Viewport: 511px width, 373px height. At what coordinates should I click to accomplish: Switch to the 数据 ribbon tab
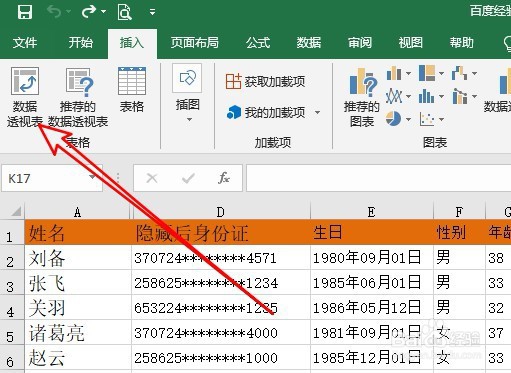pos(309,43)
